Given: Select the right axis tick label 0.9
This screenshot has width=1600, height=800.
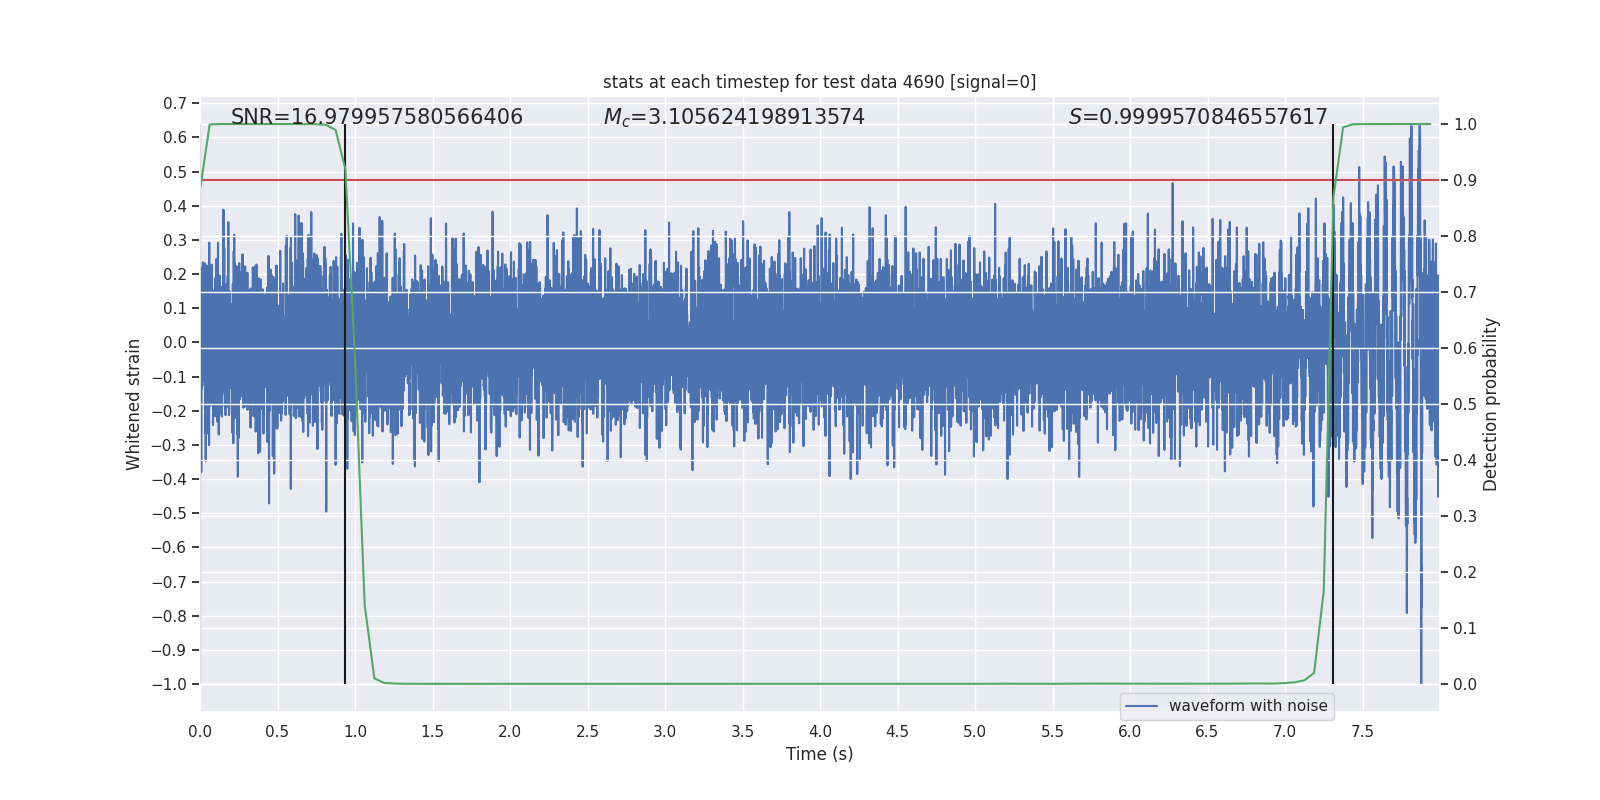Looking at the screenshot, I should point(1465,181).
